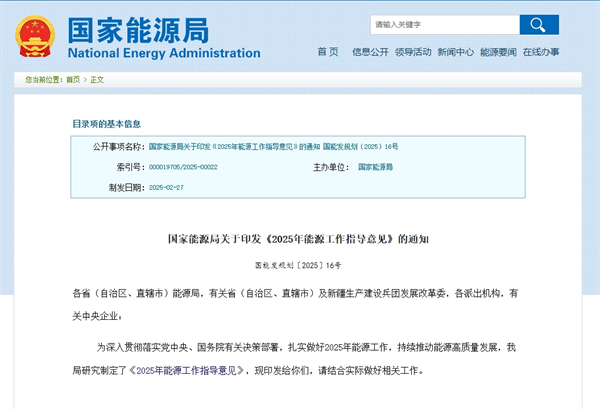The width and height of the screenshot is (600, 409).
Task: Click the 首页 breadcrumb link
Action: (73, 80)
